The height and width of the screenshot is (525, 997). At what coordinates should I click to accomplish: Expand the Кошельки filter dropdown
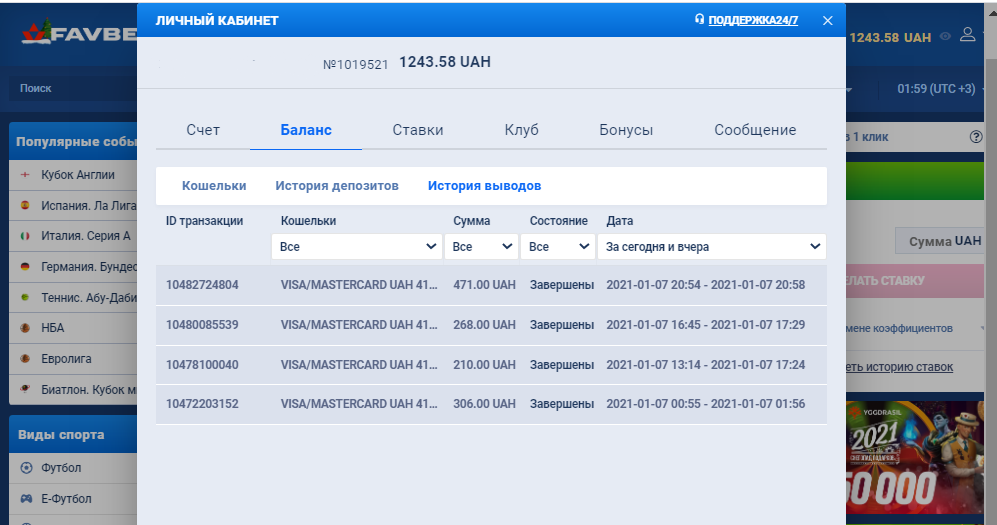point(359,246)
